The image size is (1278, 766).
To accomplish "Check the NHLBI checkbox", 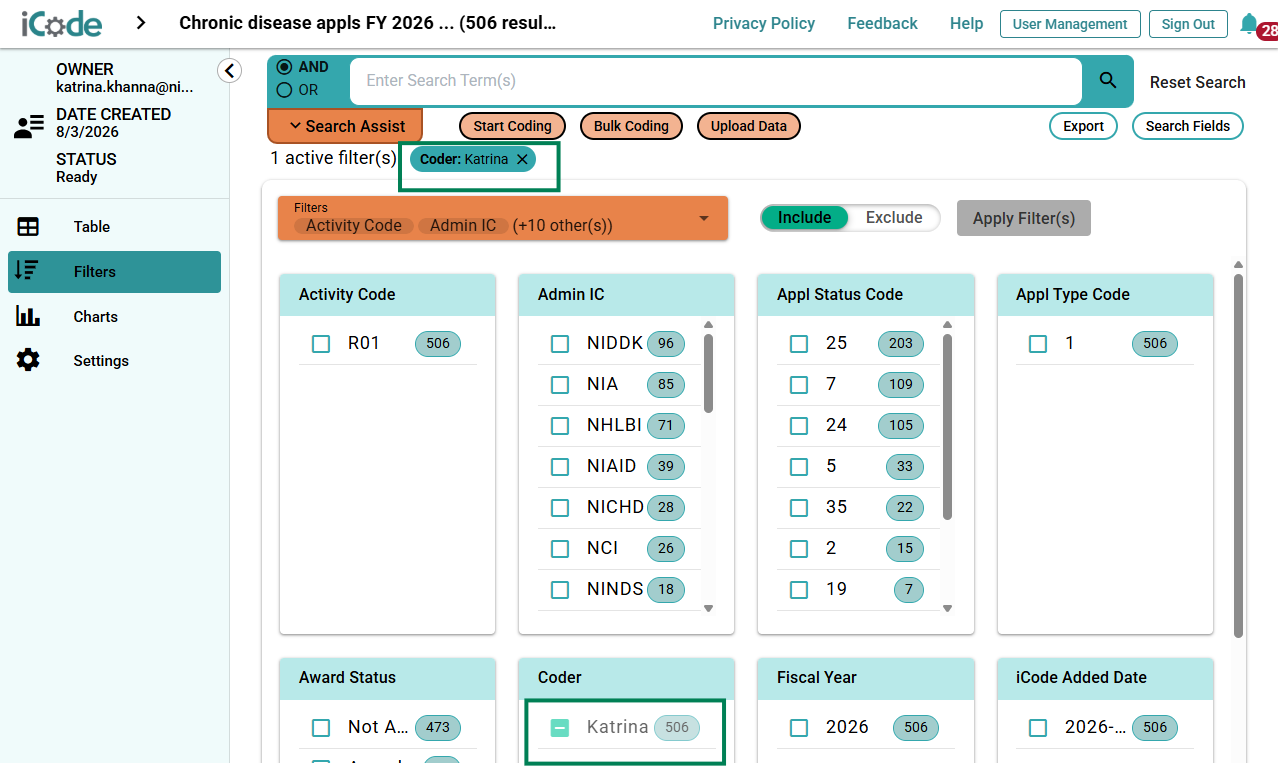I will click(x=560, y=426).
